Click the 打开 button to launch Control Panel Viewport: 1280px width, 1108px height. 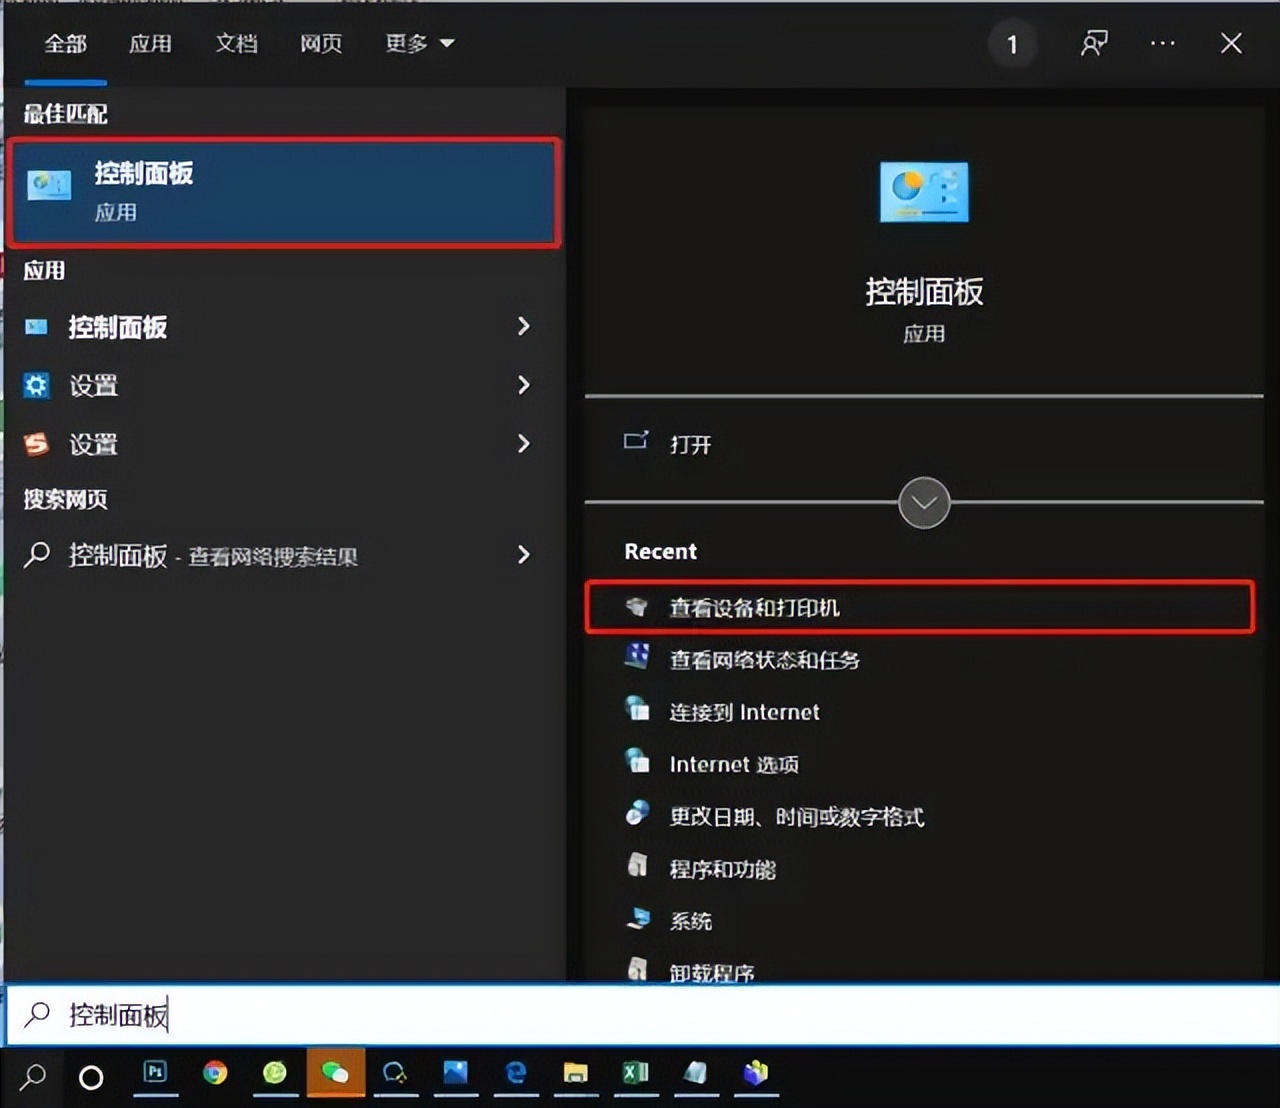692,444
